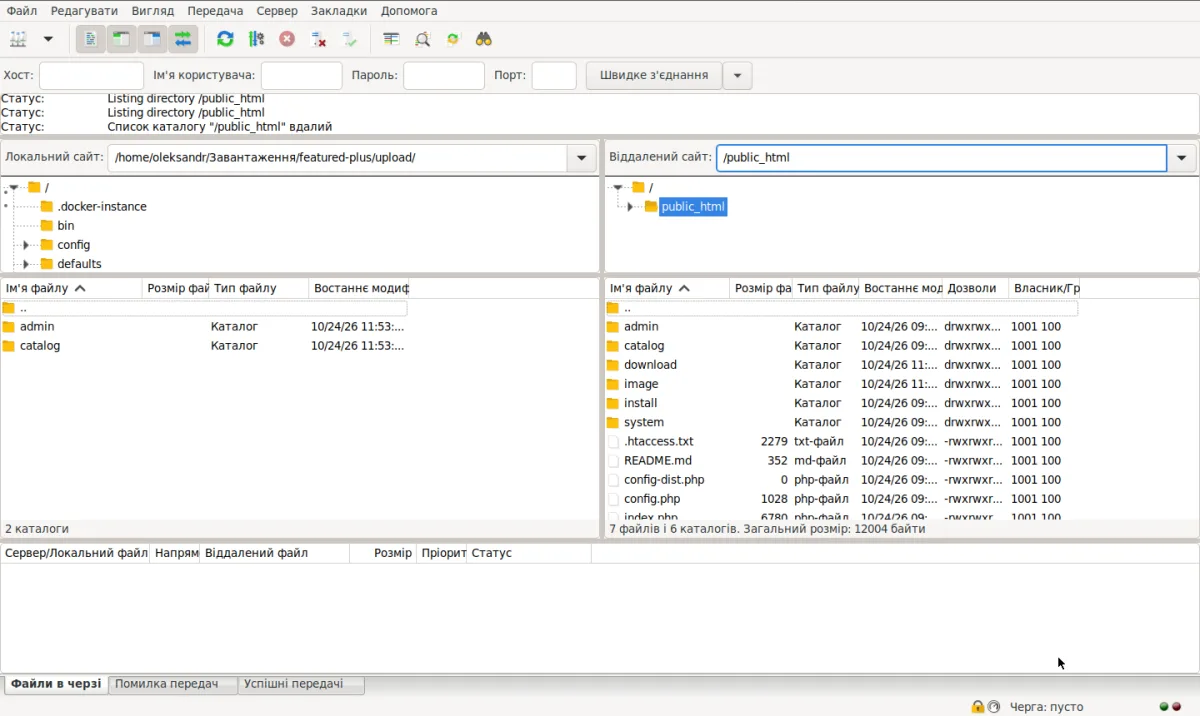Sort remote files by Дозволи column
This screenshot has width=1200, height=716.
coord(975,288)
